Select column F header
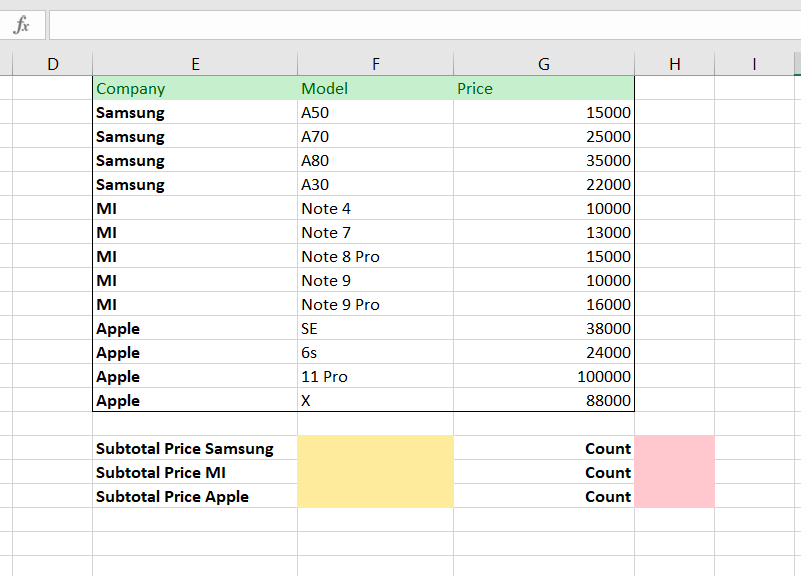 click(x=375, y=64)
